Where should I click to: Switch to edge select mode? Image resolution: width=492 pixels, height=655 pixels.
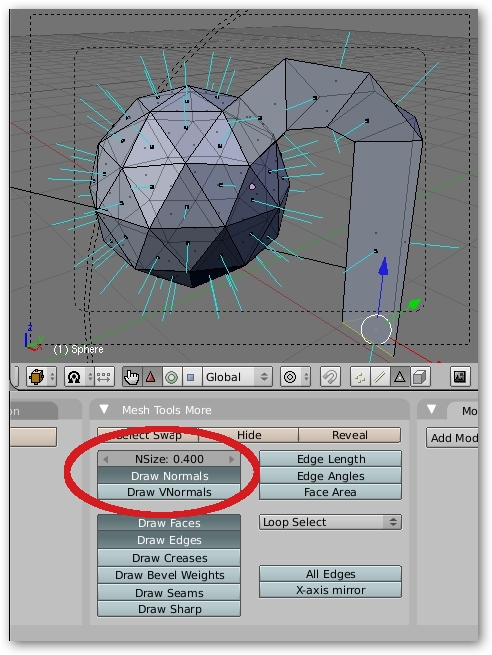coord(380,377)
